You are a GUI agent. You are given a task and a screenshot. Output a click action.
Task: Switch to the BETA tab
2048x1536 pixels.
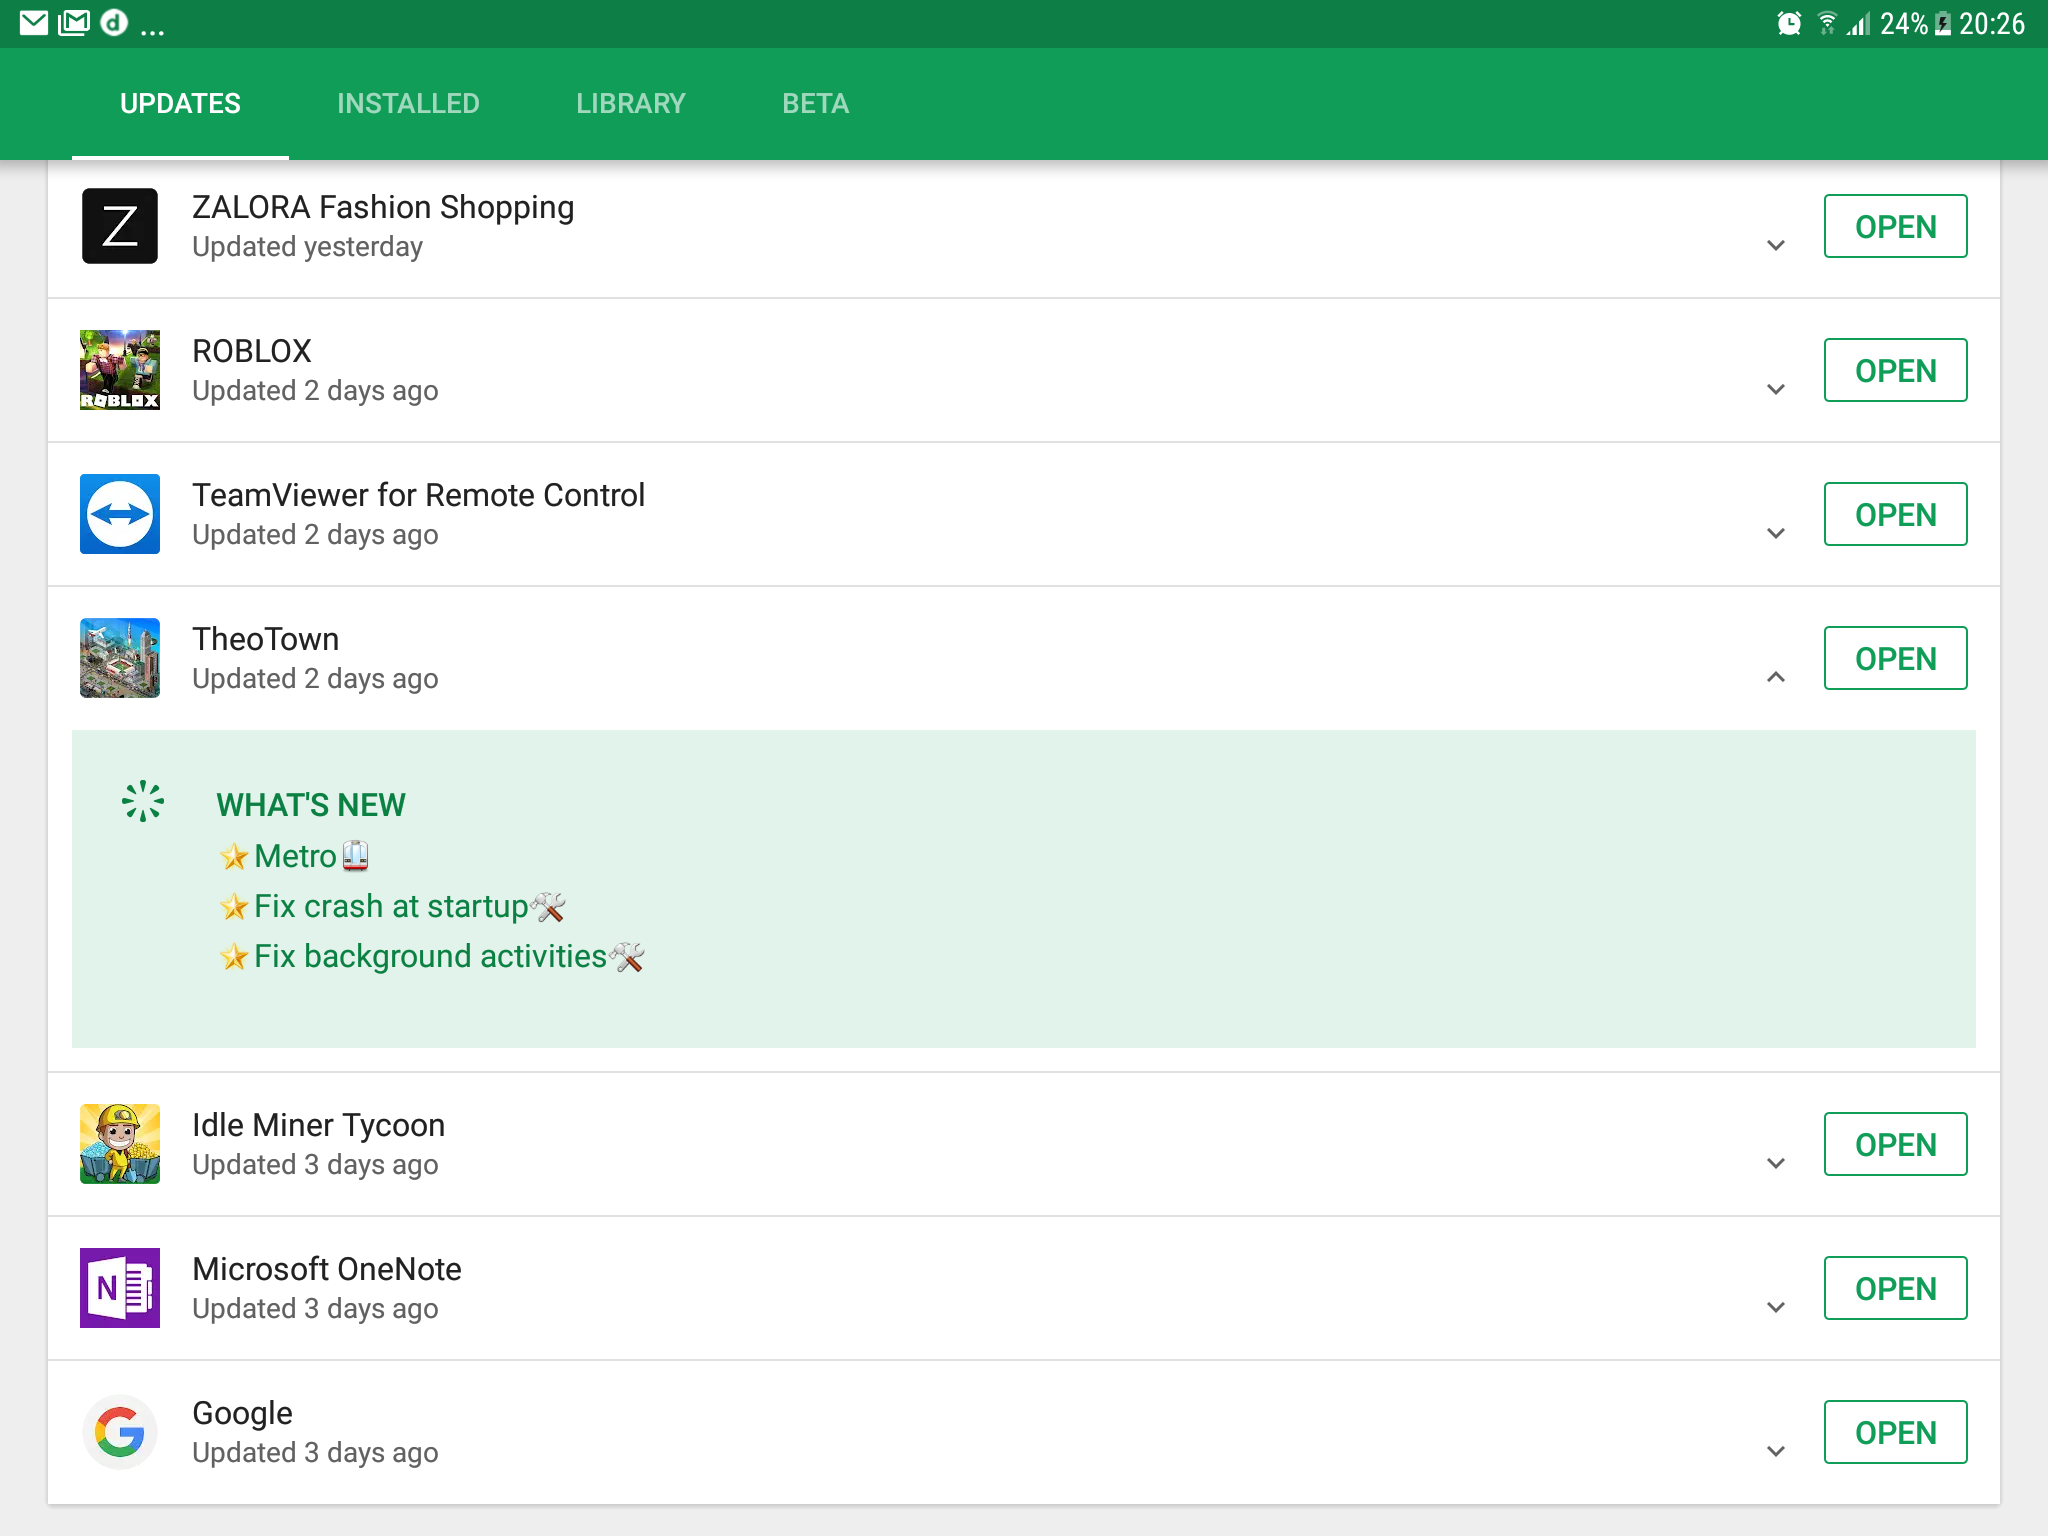[x=816, y=104]
